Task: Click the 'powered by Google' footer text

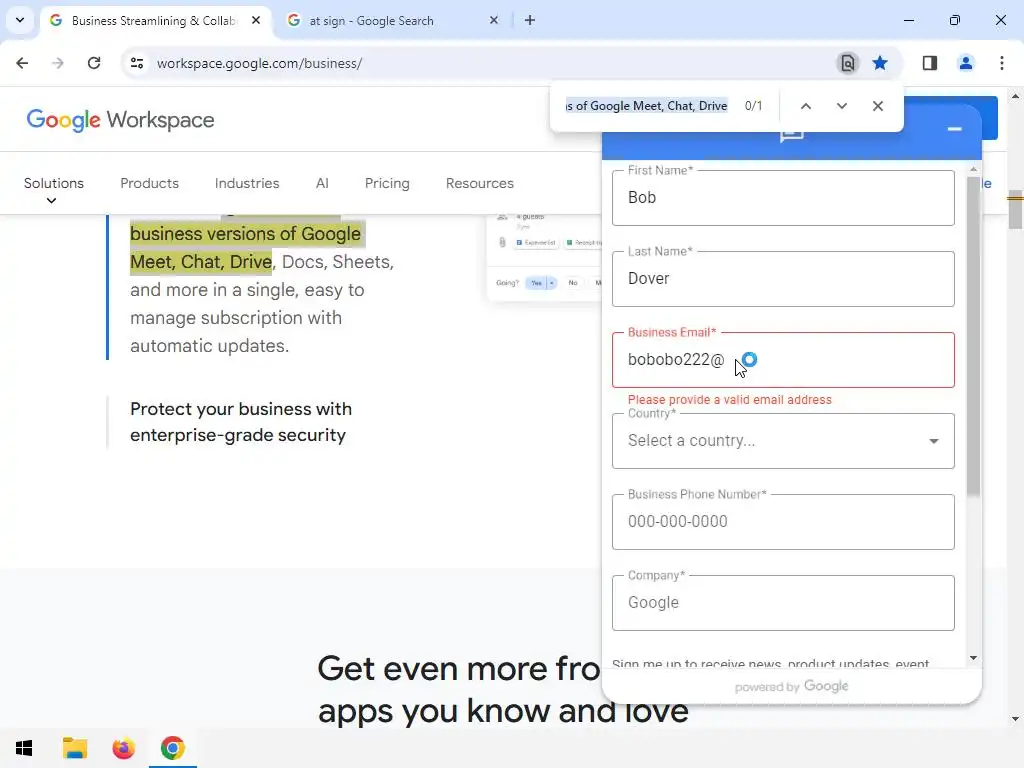Action: pos(792,686)
